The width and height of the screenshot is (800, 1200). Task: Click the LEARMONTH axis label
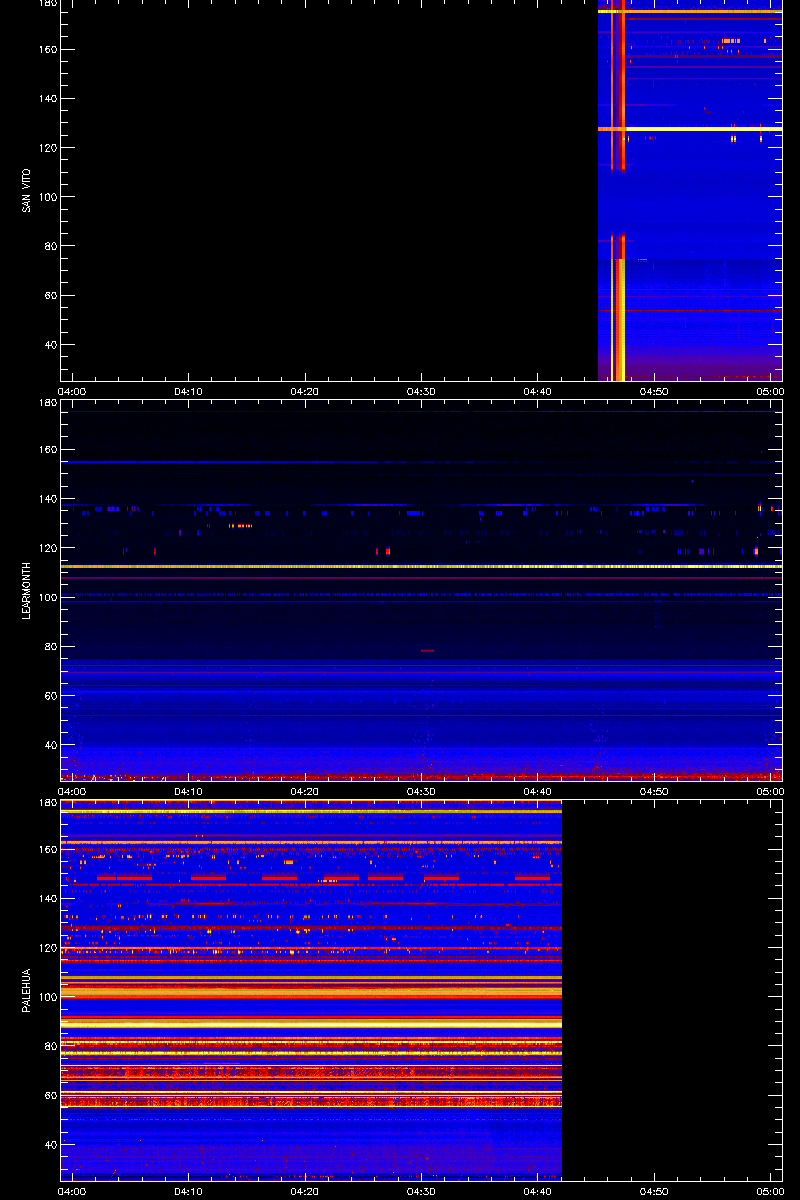point(27,589)
